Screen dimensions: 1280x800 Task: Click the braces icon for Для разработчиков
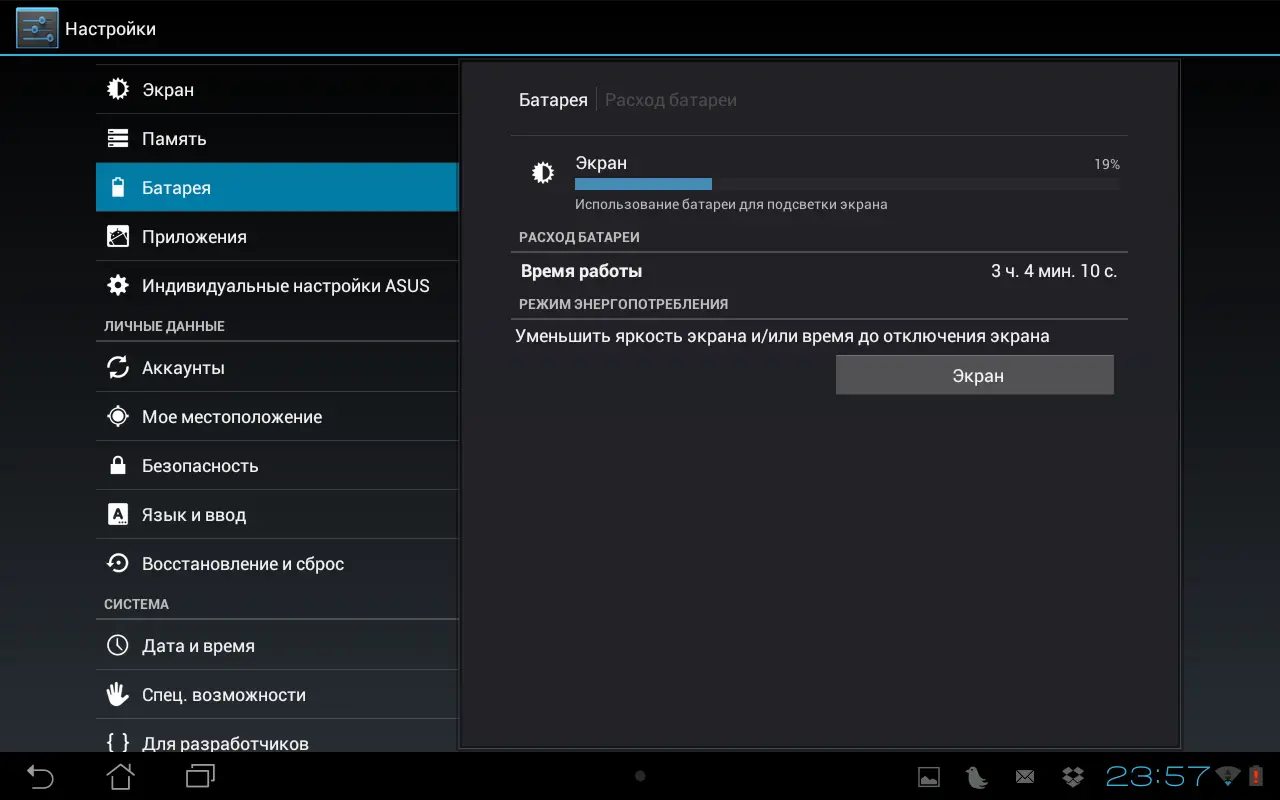(118, 742)
